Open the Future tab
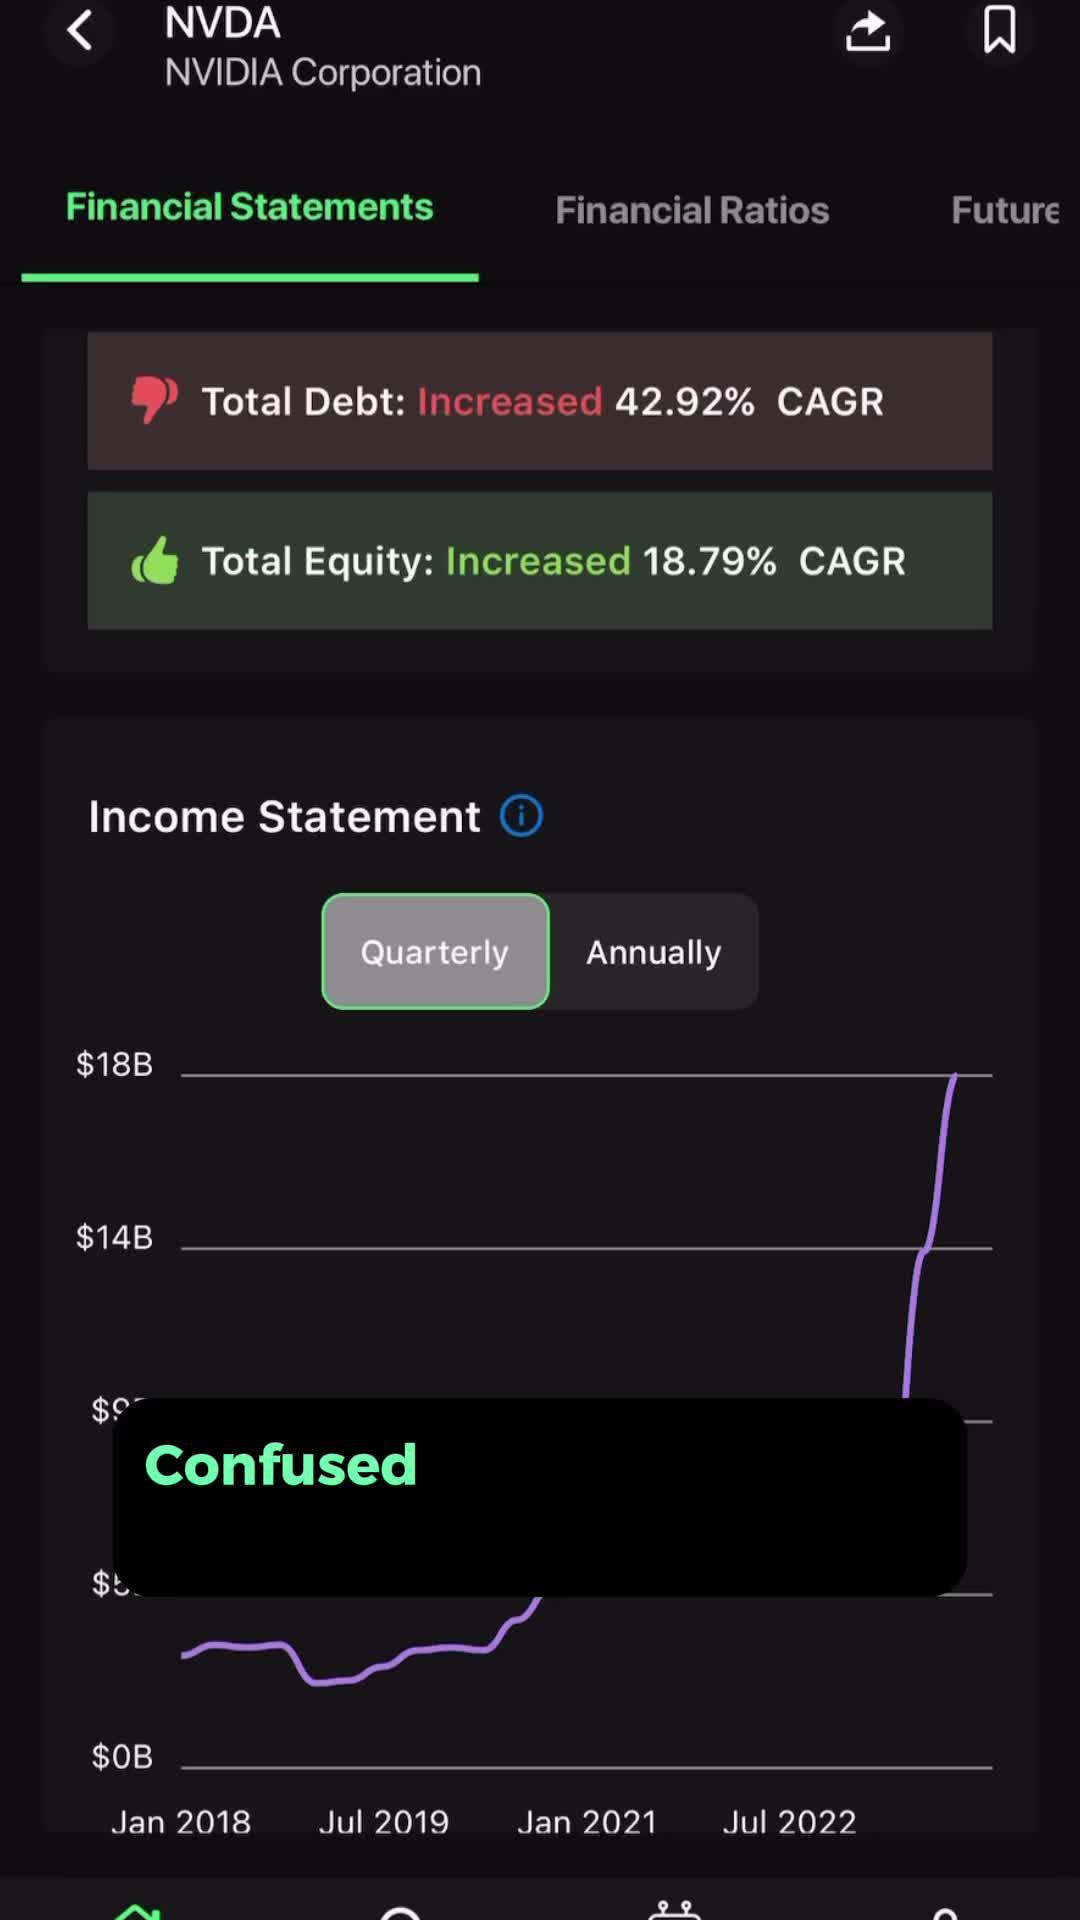 click(x=1005, y=210)
